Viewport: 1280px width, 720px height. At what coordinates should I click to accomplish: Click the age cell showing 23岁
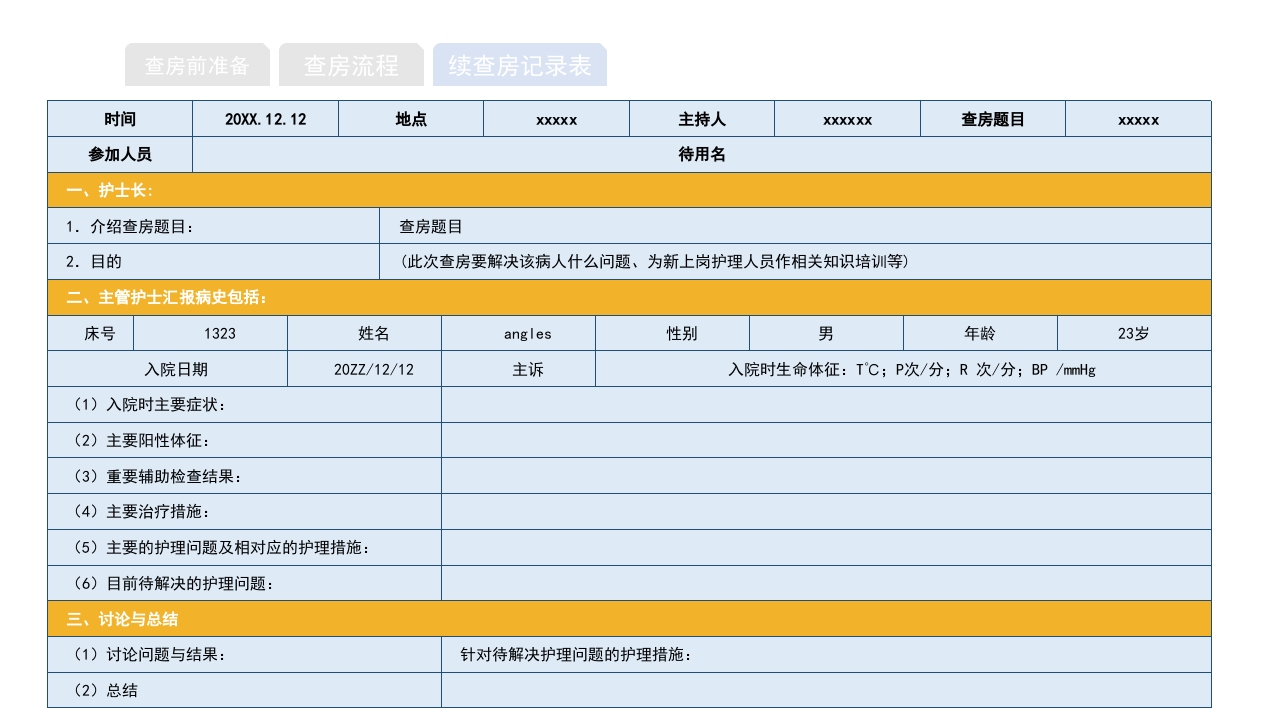coord(1135,333)
